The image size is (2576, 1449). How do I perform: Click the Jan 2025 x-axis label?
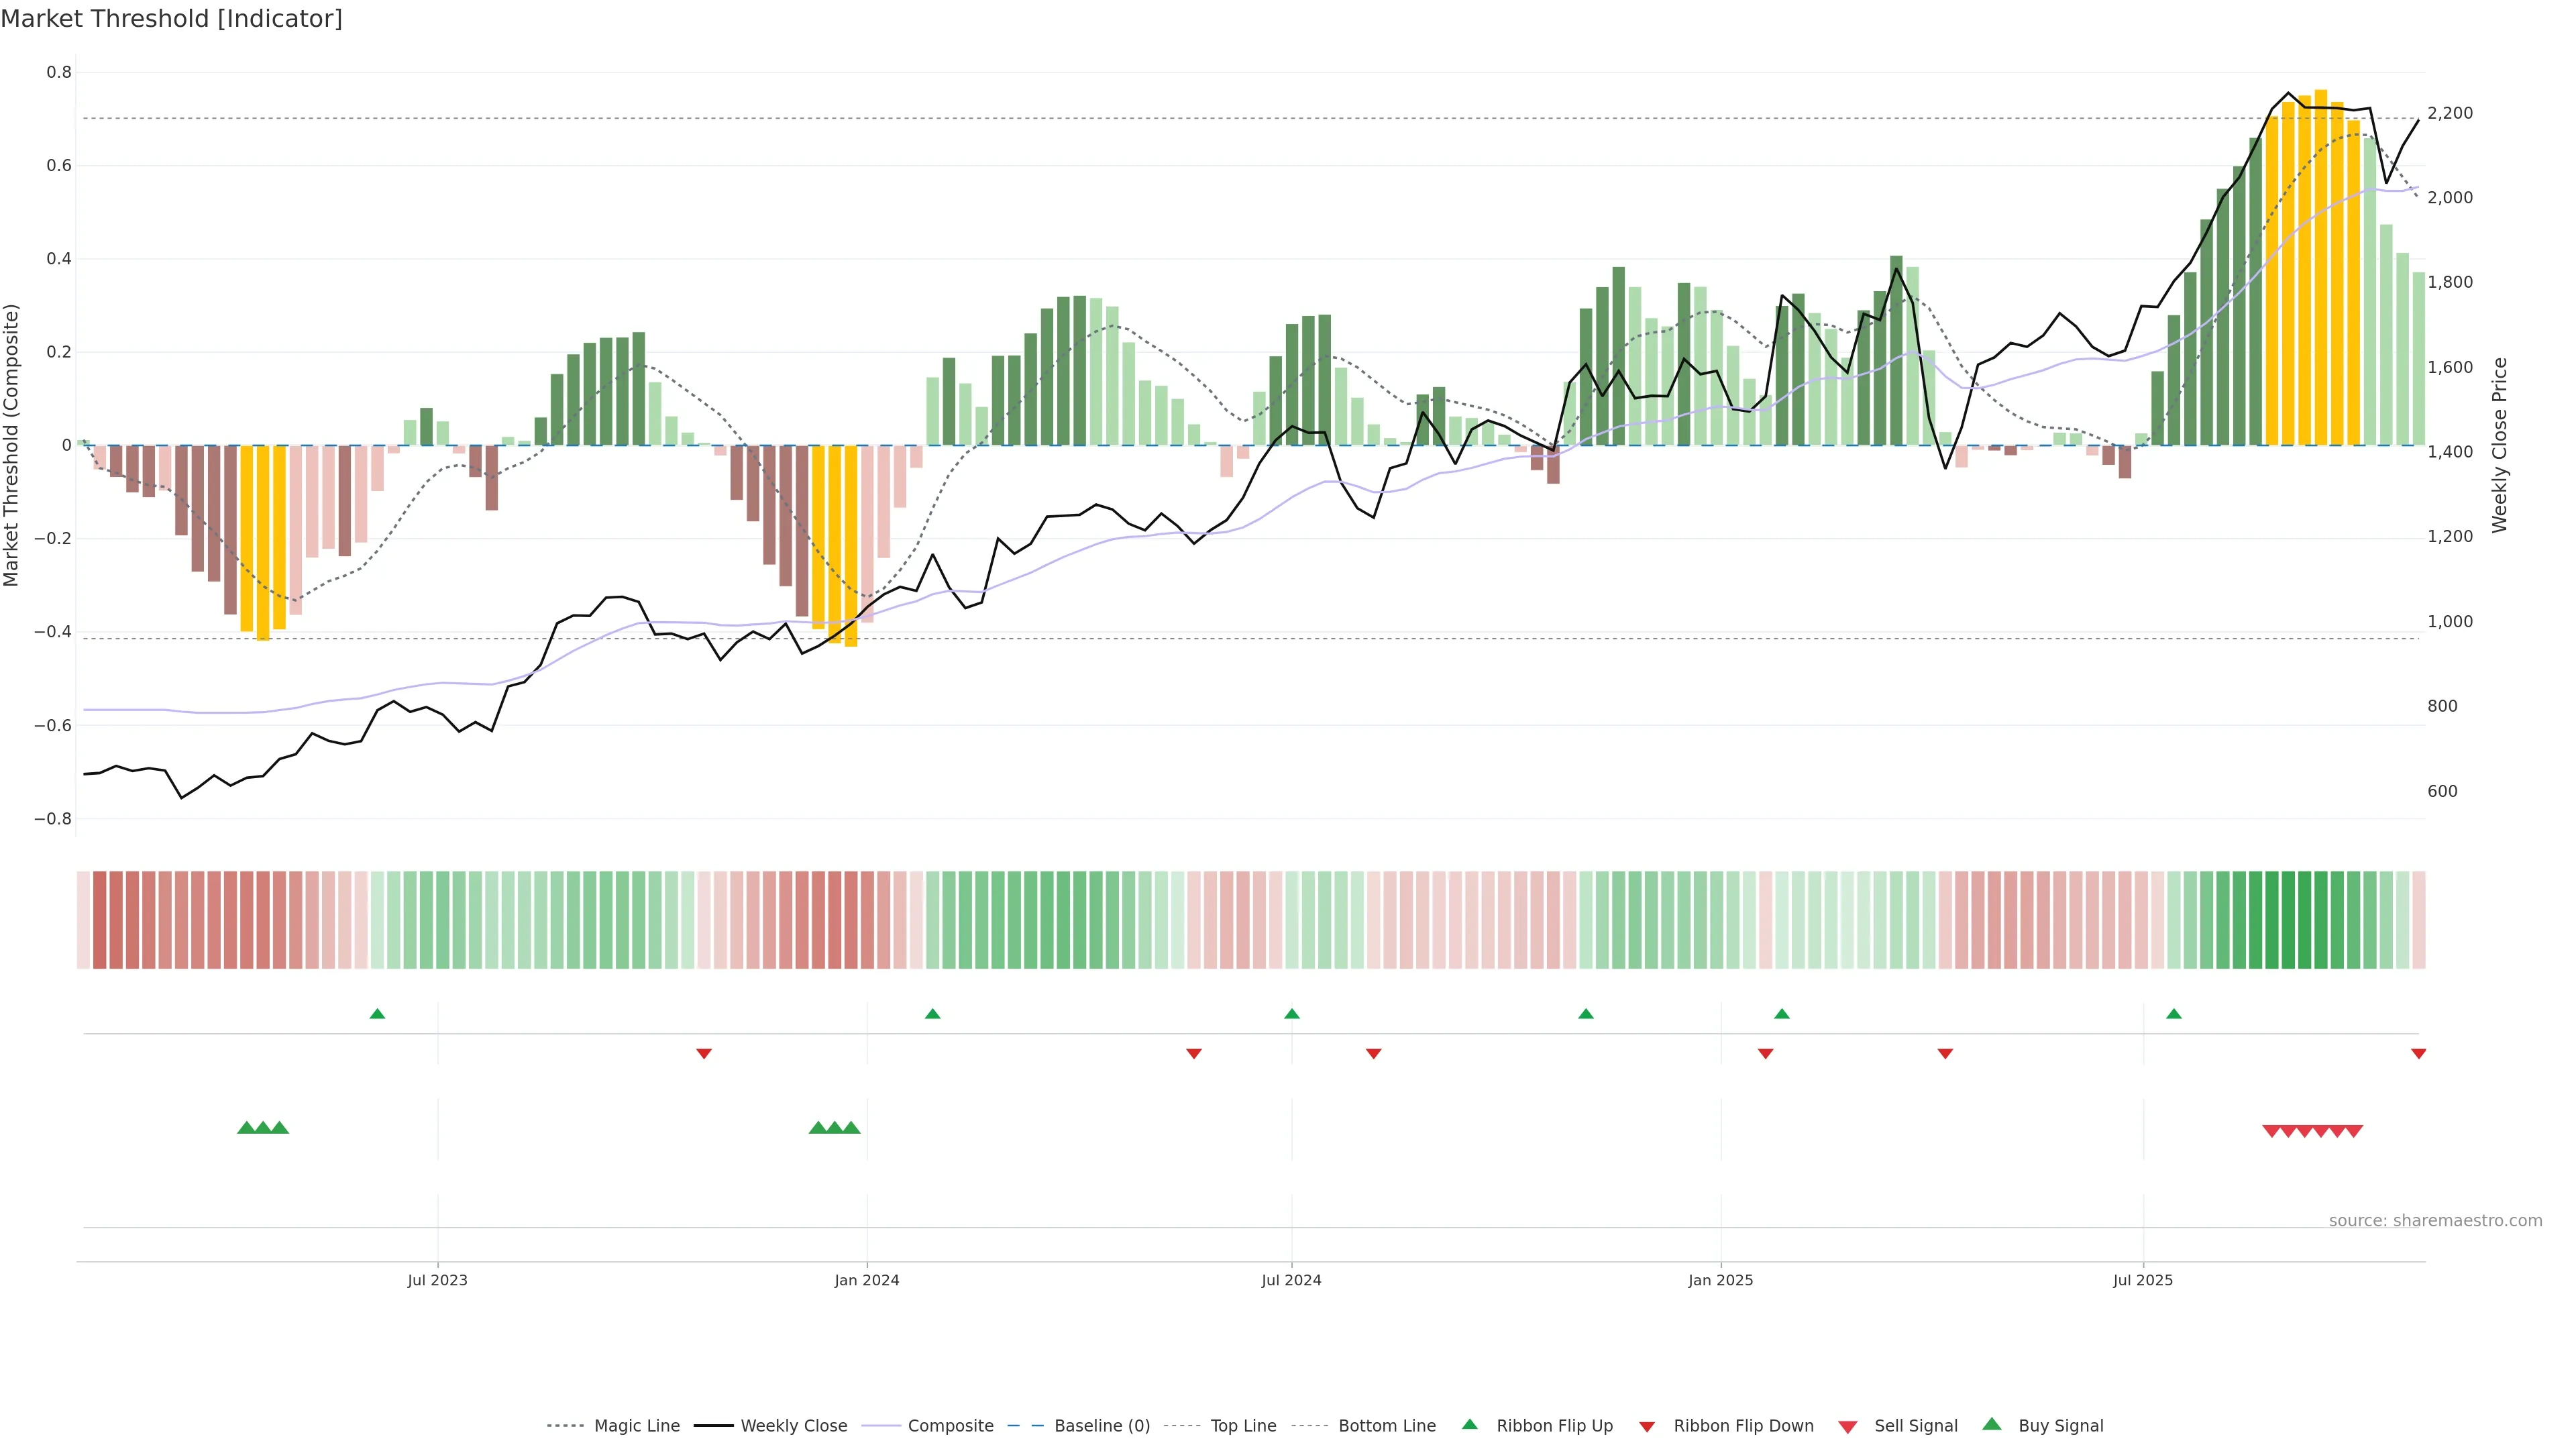[x=1720, y=1280]
